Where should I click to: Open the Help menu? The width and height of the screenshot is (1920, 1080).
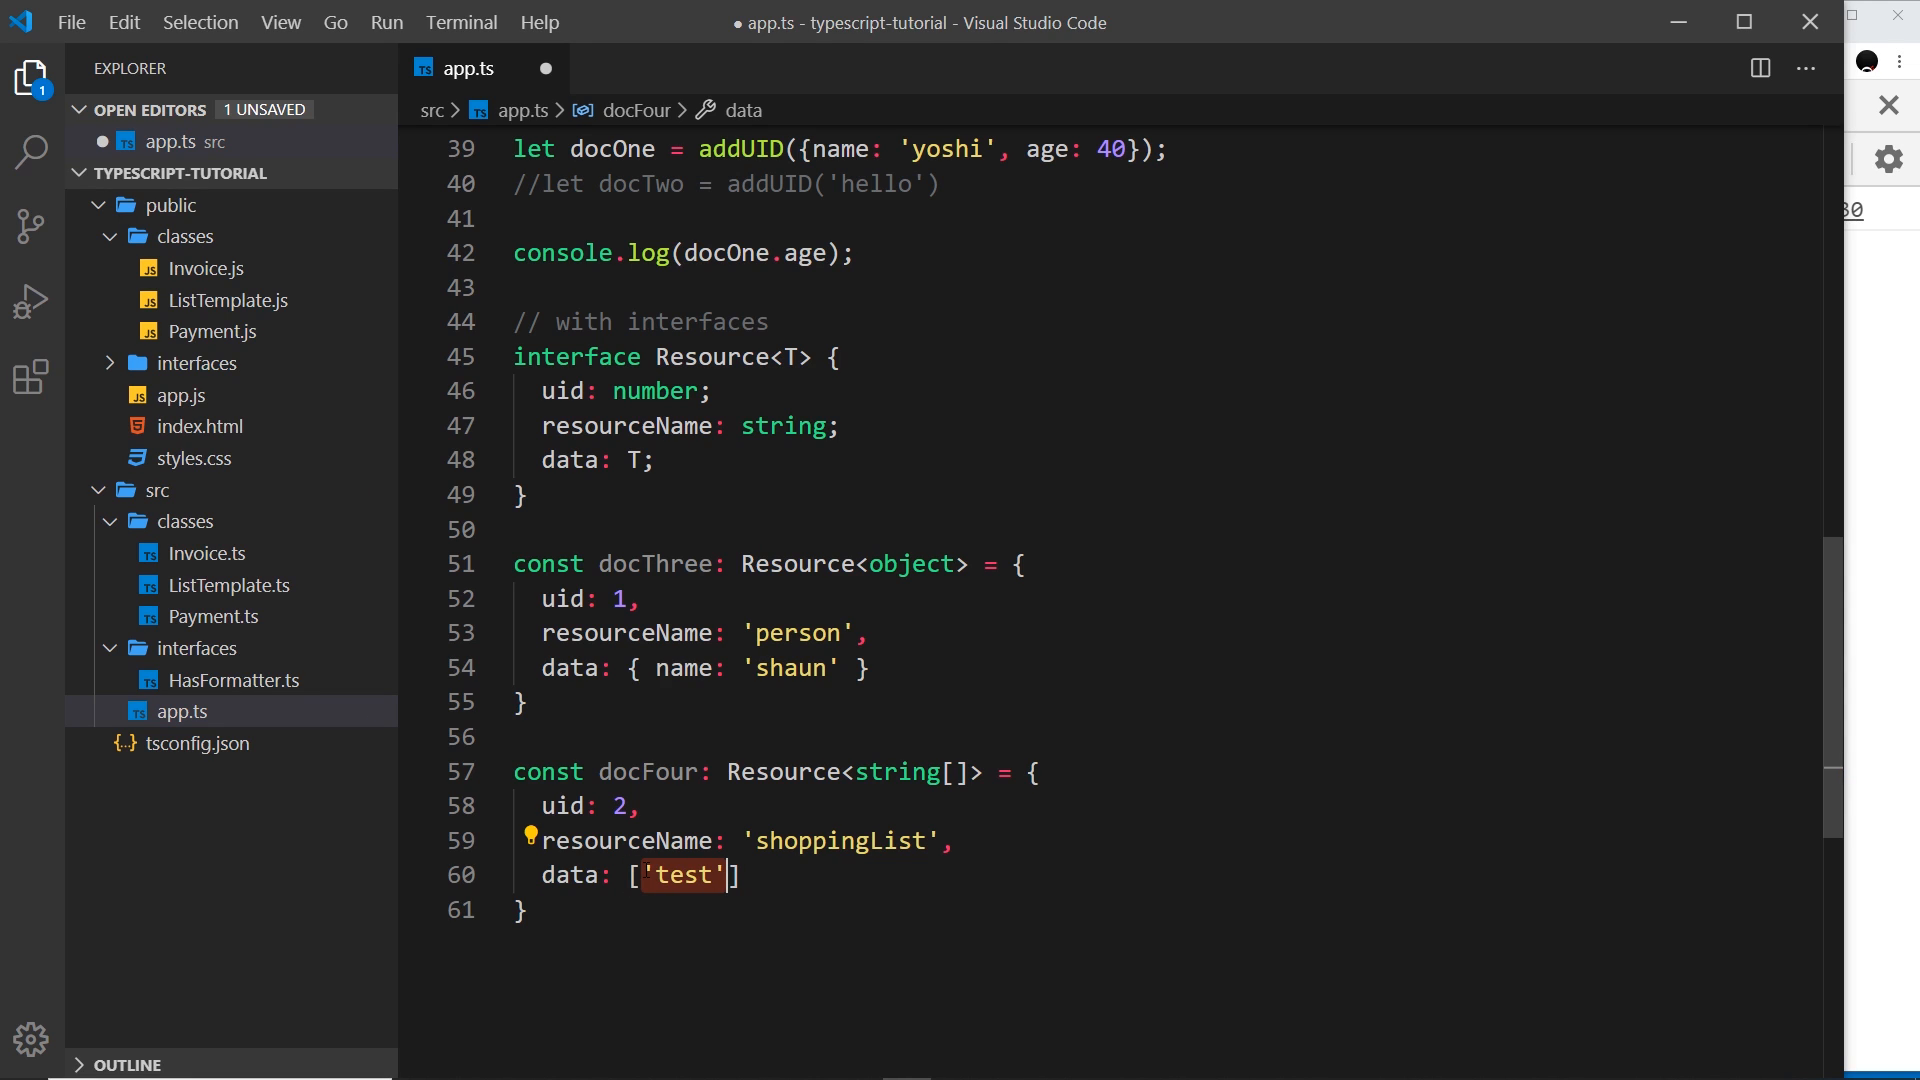pyautogui.click(x=540, y=22)
